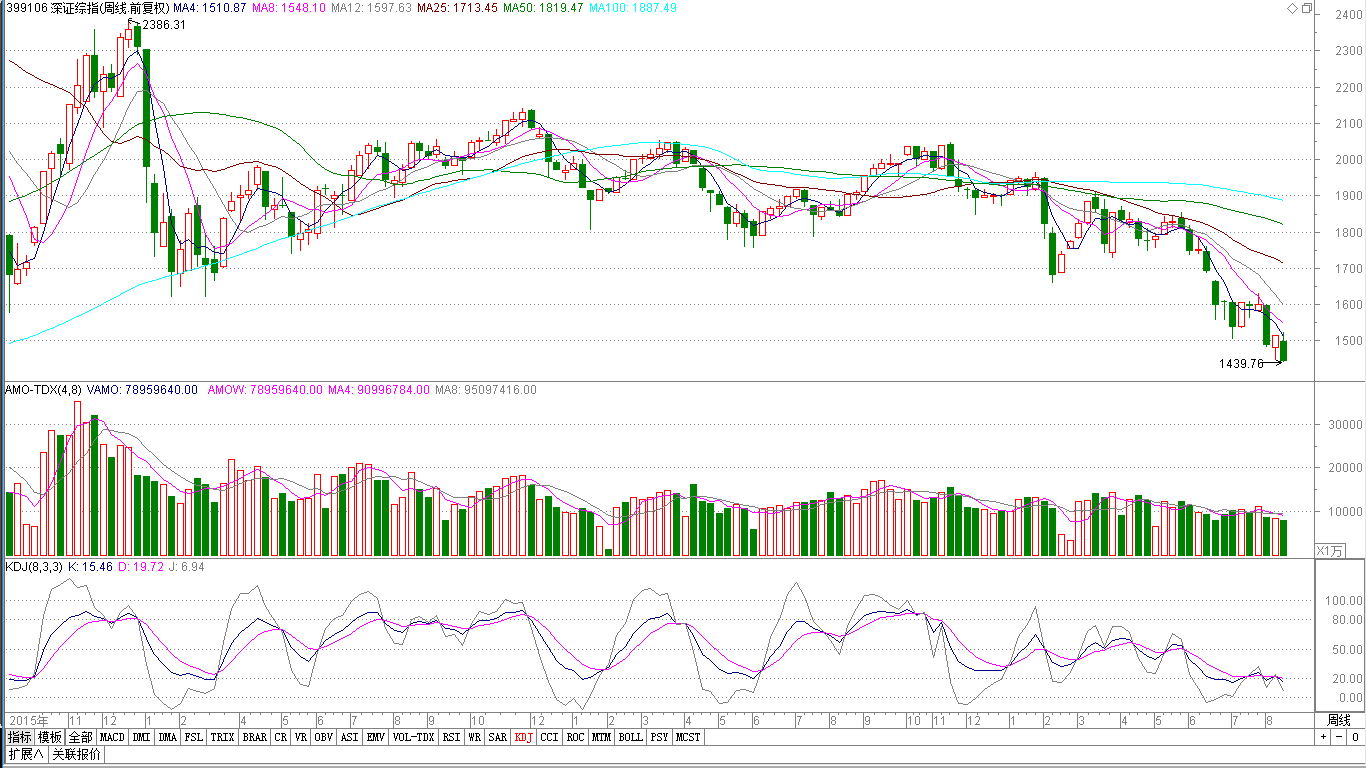Select the RSI indicator tab
Image resolution: width=1366 pixels, height=768 pixels.
pos(452,737)
